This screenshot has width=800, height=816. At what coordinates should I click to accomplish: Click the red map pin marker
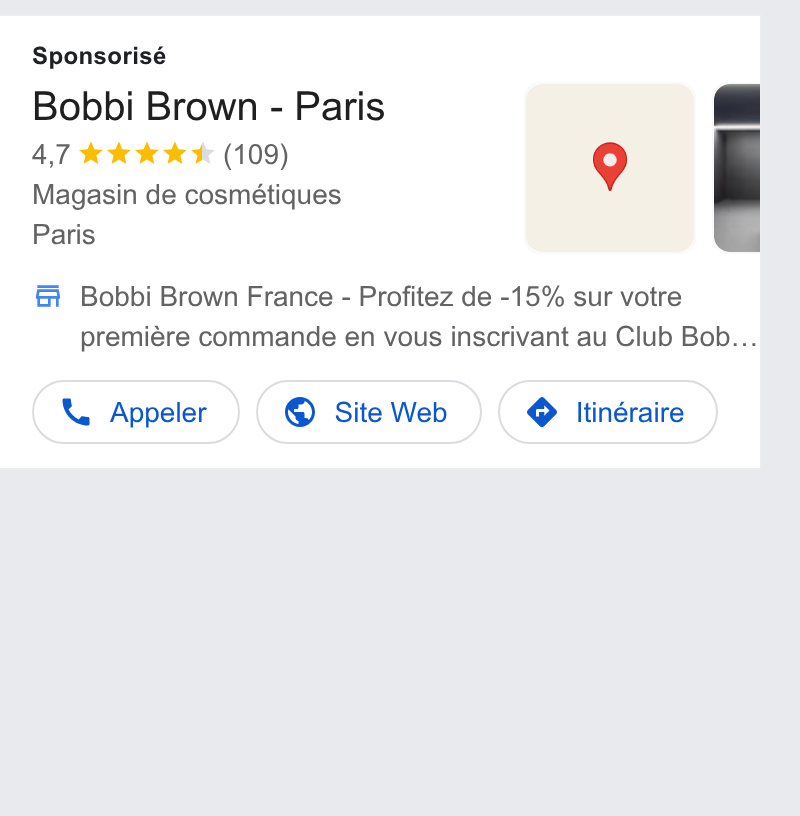point(609,166)
